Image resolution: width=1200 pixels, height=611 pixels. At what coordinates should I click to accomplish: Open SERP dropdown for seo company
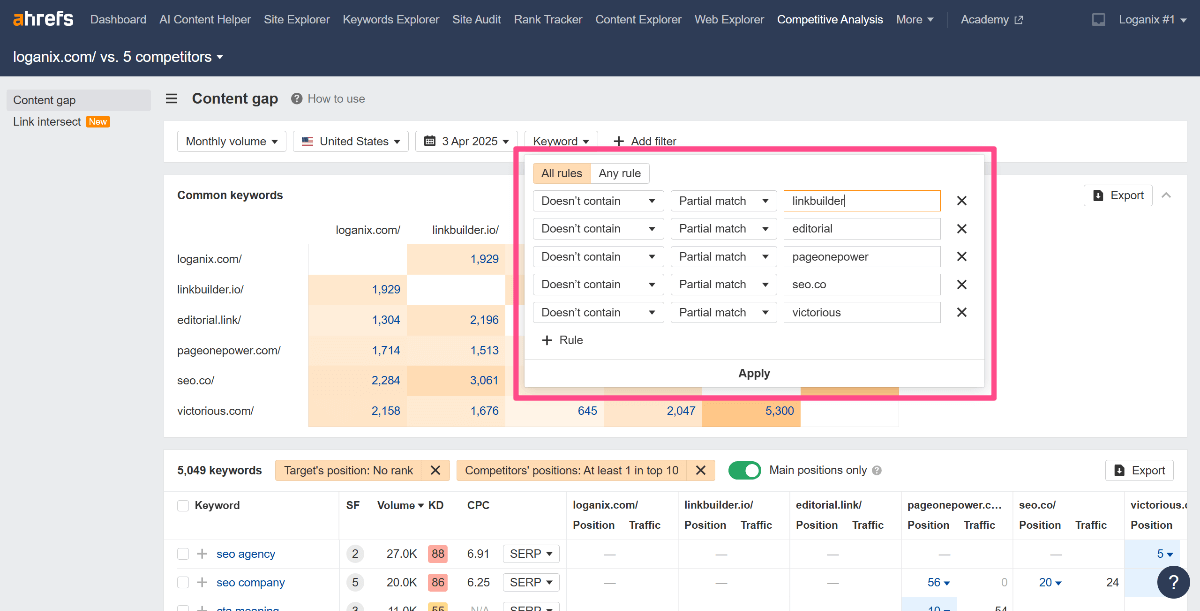click(531, 582)
